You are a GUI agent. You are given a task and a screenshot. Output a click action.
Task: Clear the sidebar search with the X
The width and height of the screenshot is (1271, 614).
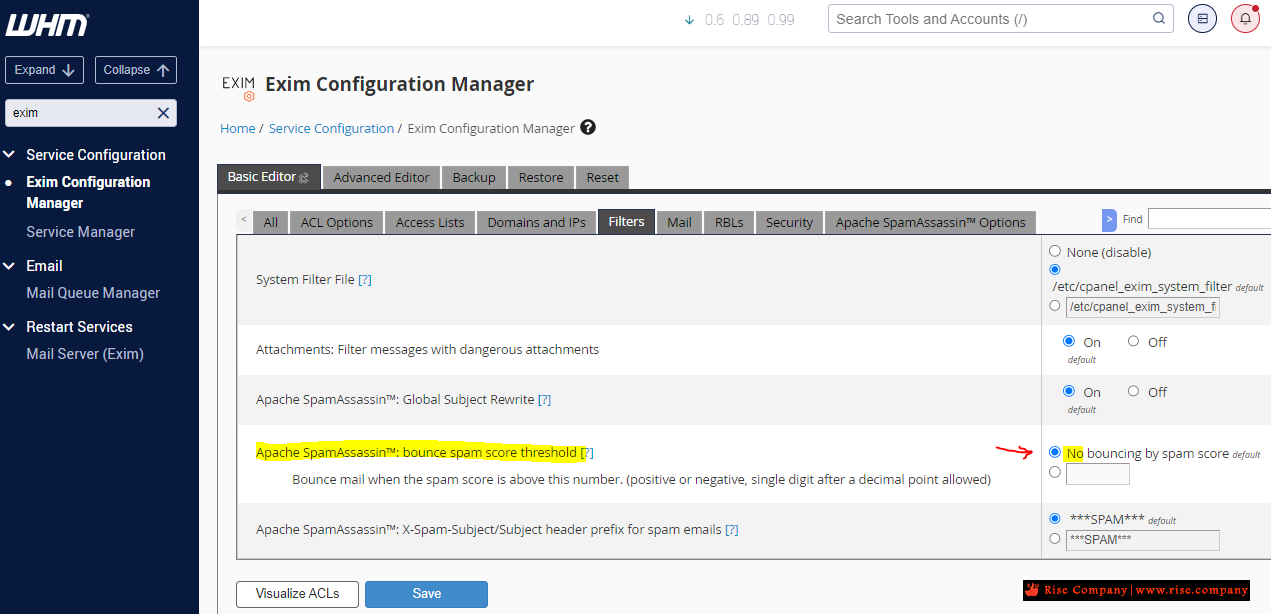(163, 113)
